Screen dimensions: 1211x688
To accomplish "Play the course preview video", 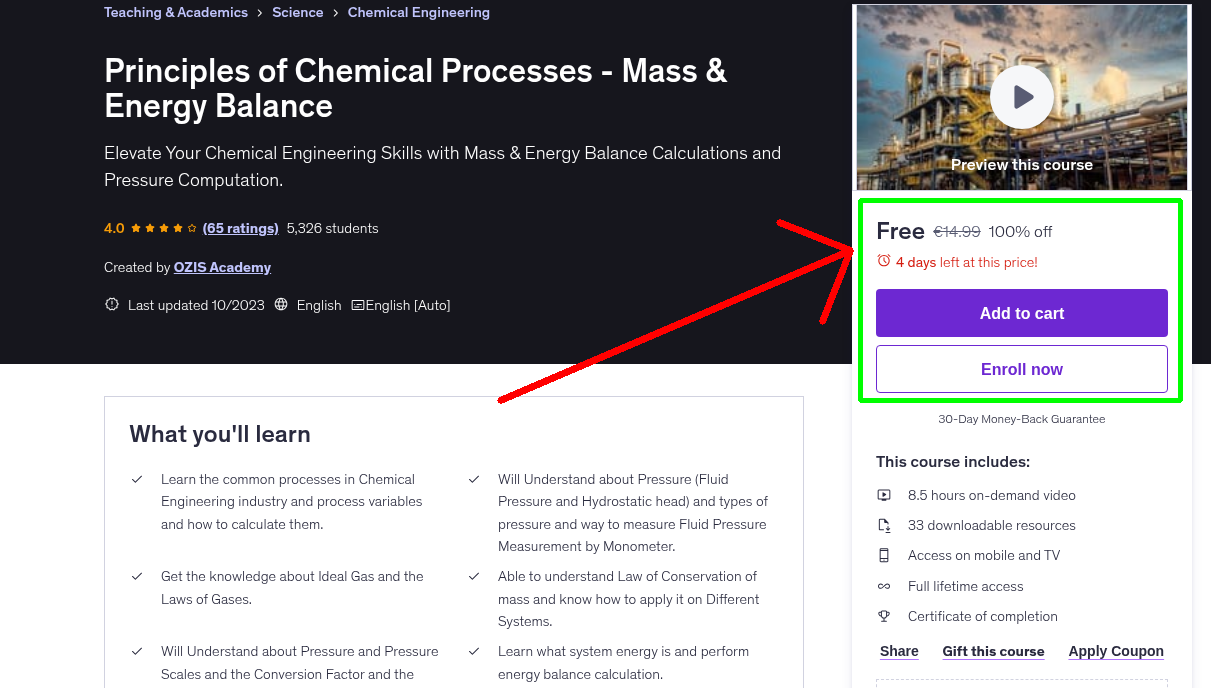I will point(1021,96).
